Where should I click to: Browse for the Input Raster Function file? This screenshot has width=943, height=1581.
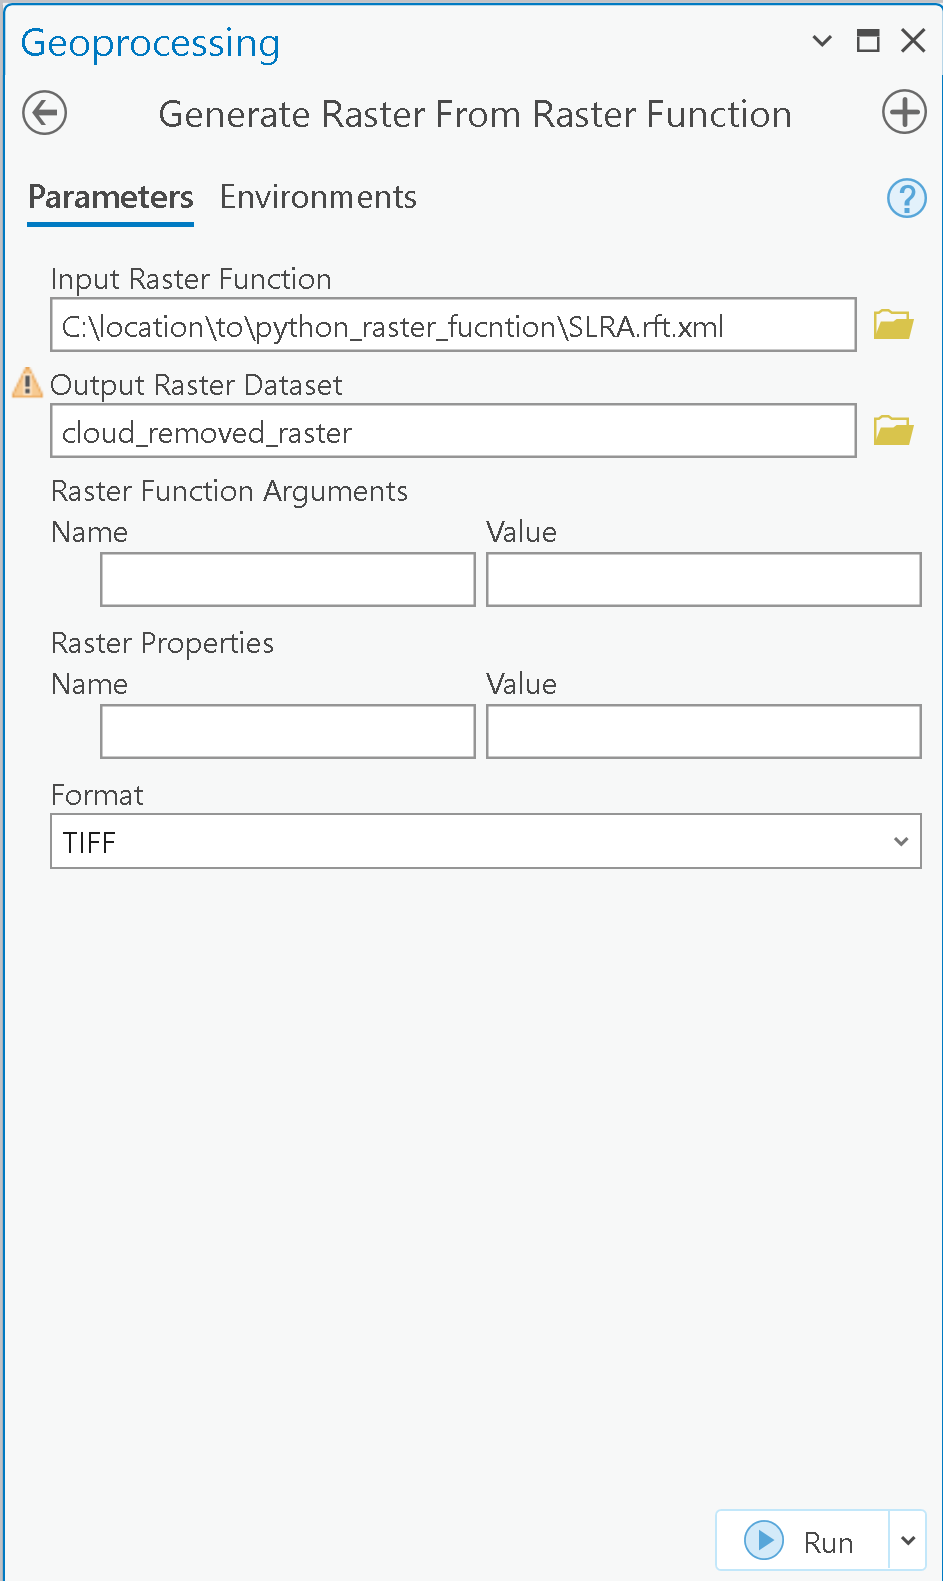click(892, 325)
